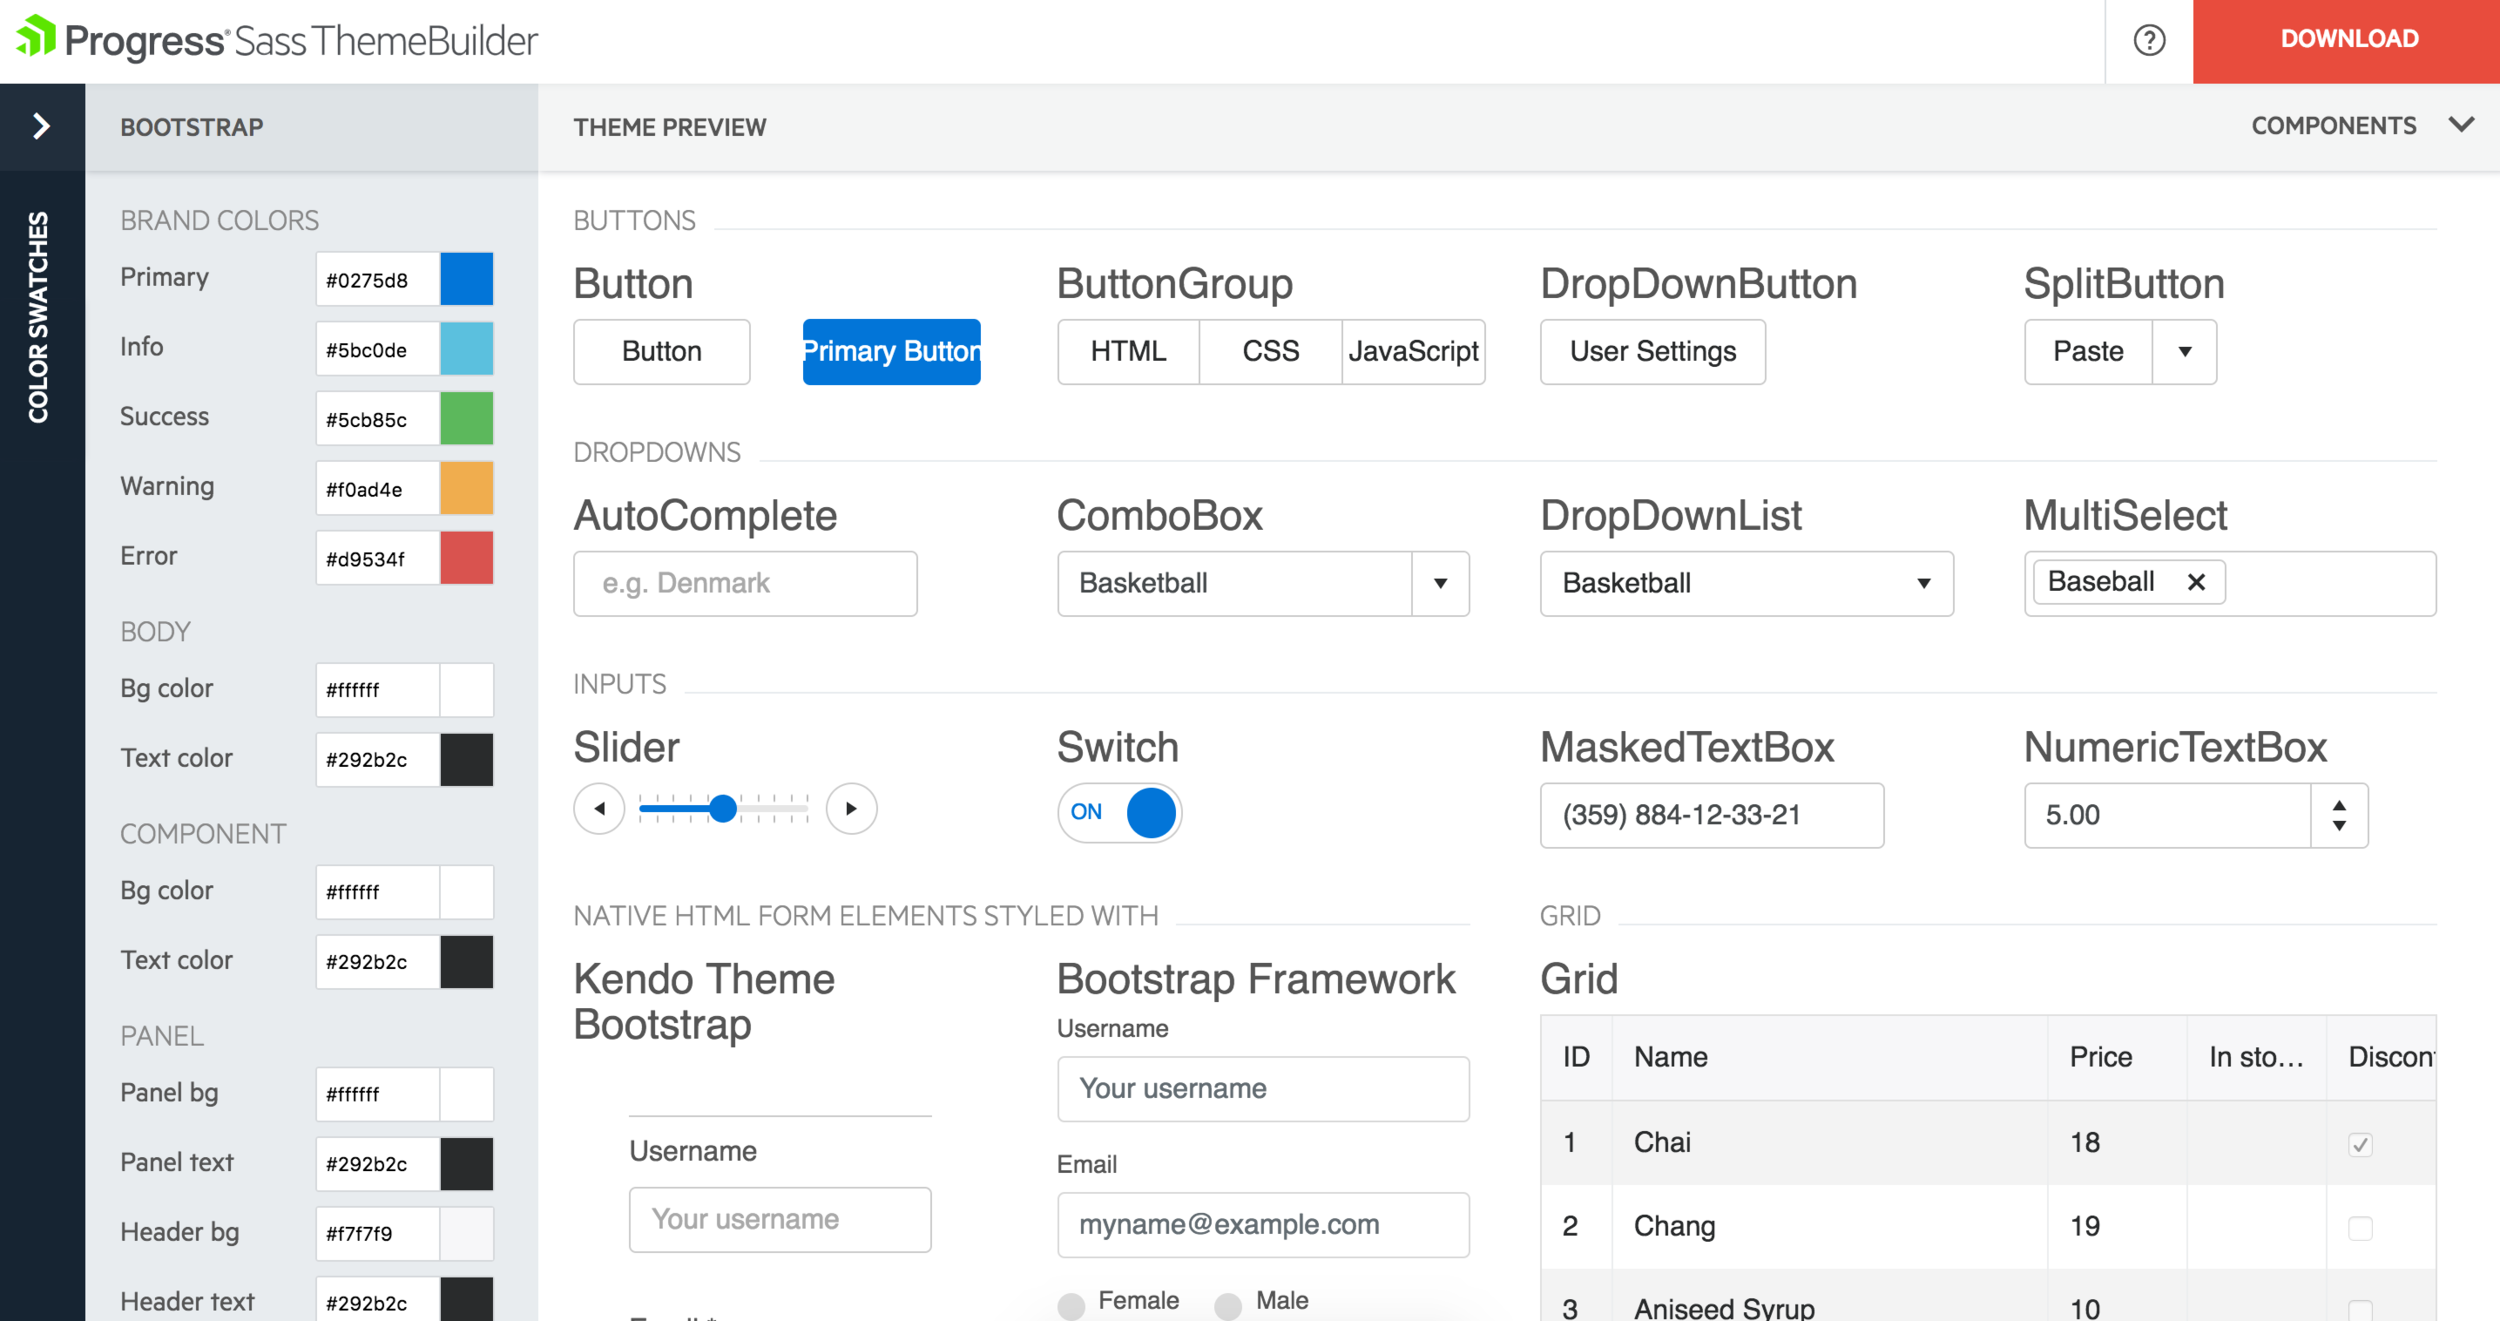Select CSS in the ButtonGroup
Viewport: 2500px width, 1321px height.
1270,351
